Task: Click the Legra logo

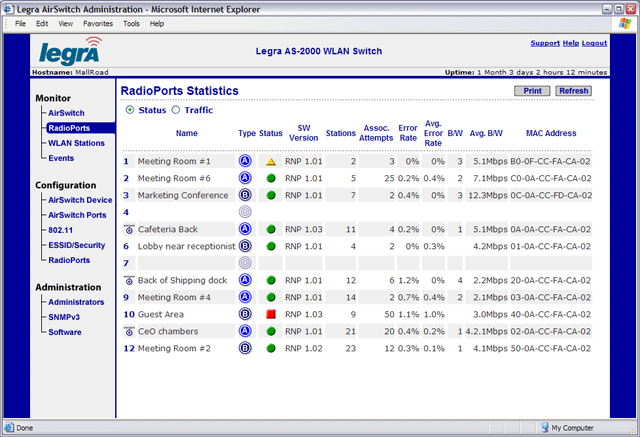Action: 70,51
